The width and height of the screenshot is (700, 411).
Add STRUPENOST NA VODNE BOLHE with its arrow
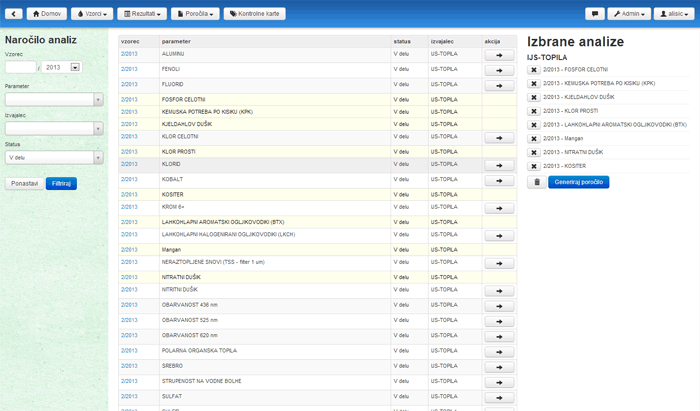499,383
